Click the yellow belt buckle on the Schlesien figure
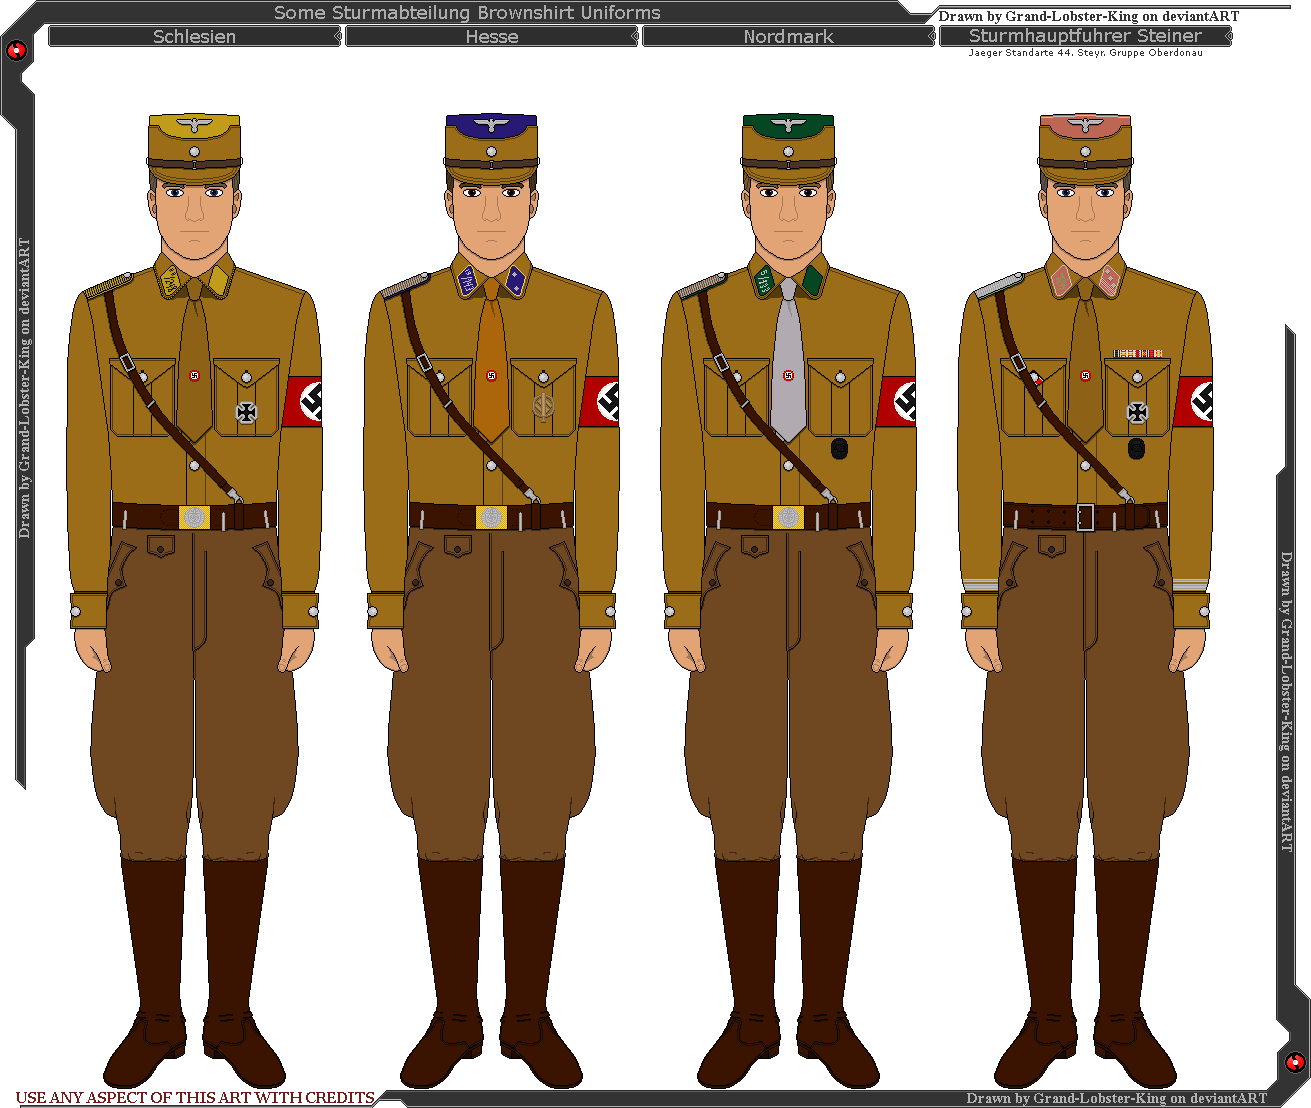 click(x=194, y=517)
